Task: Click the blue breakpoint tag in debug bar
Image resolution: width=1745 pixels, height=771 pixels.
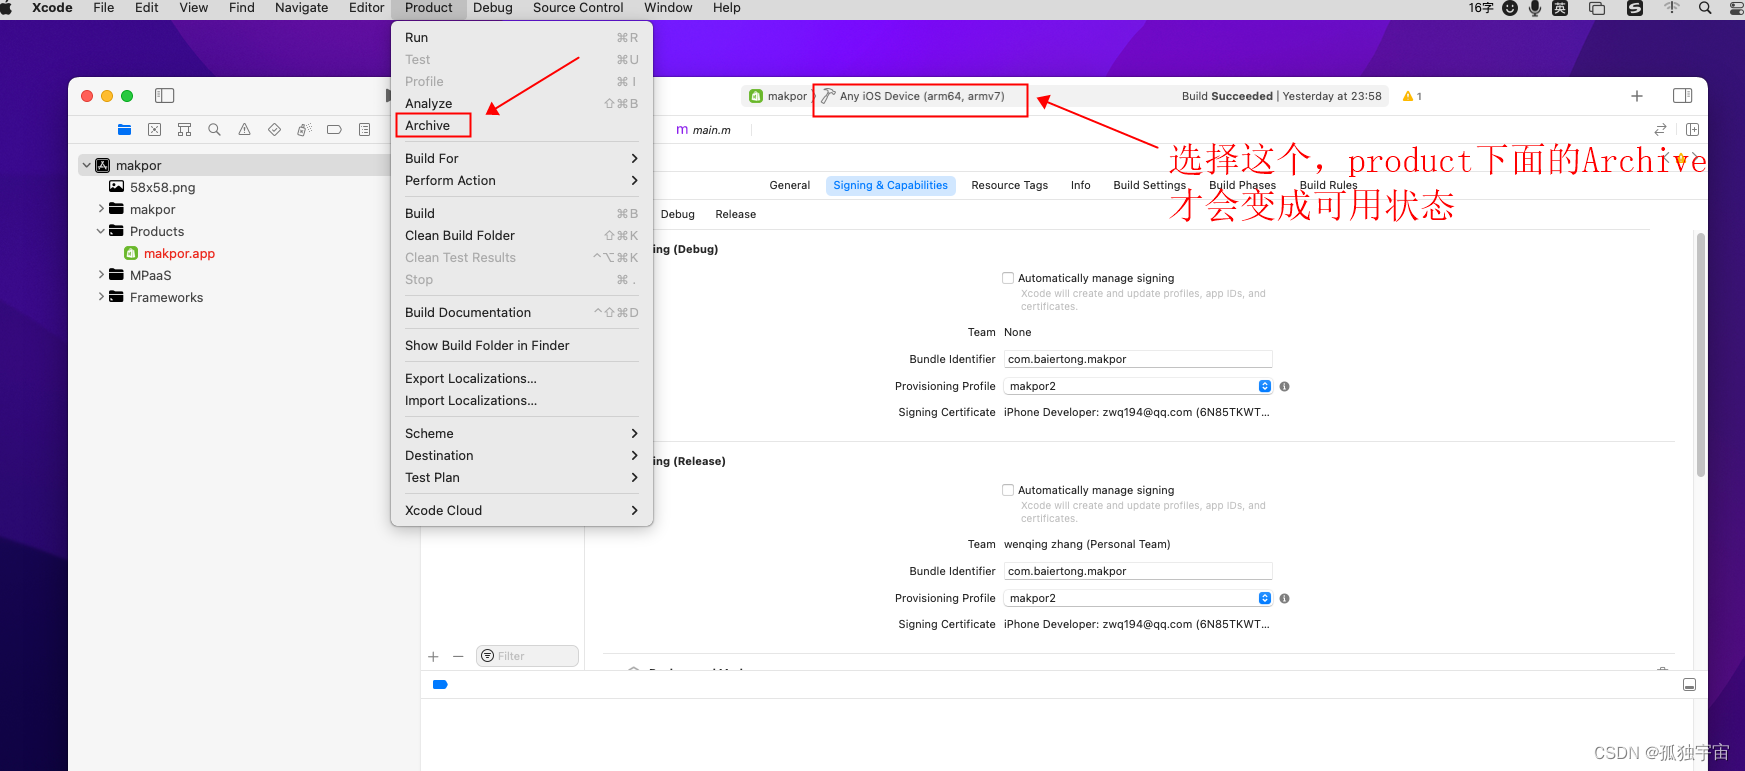Action: point(440,685)
